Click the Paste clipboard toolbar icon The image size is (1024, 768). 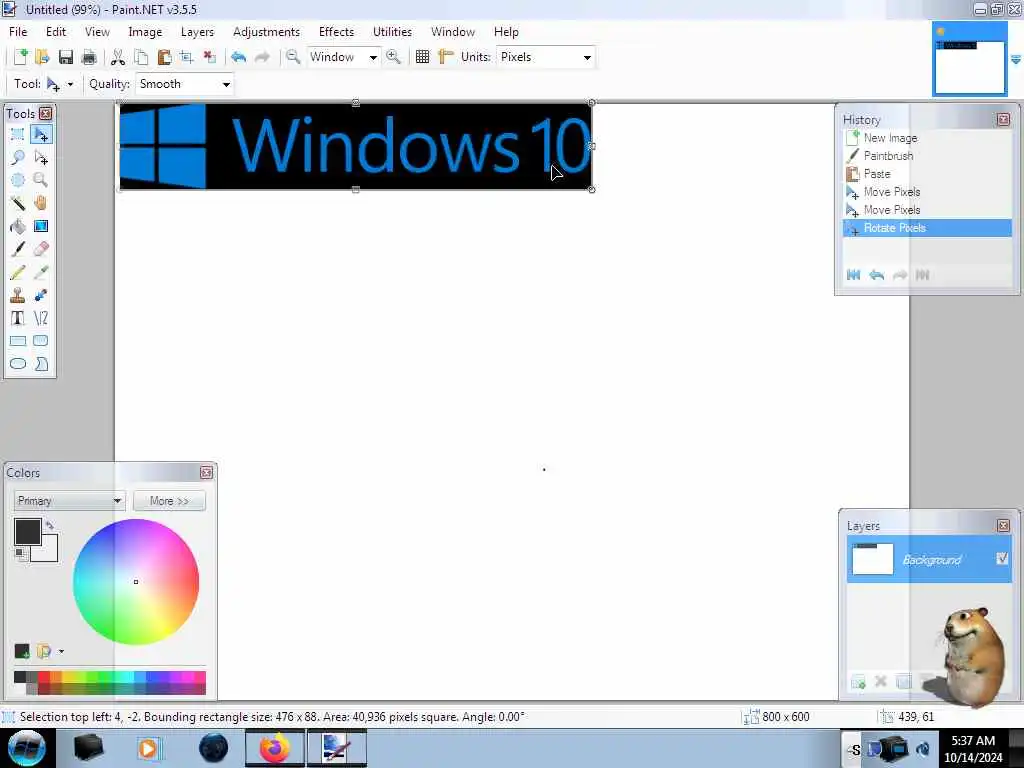click(164, 57)
